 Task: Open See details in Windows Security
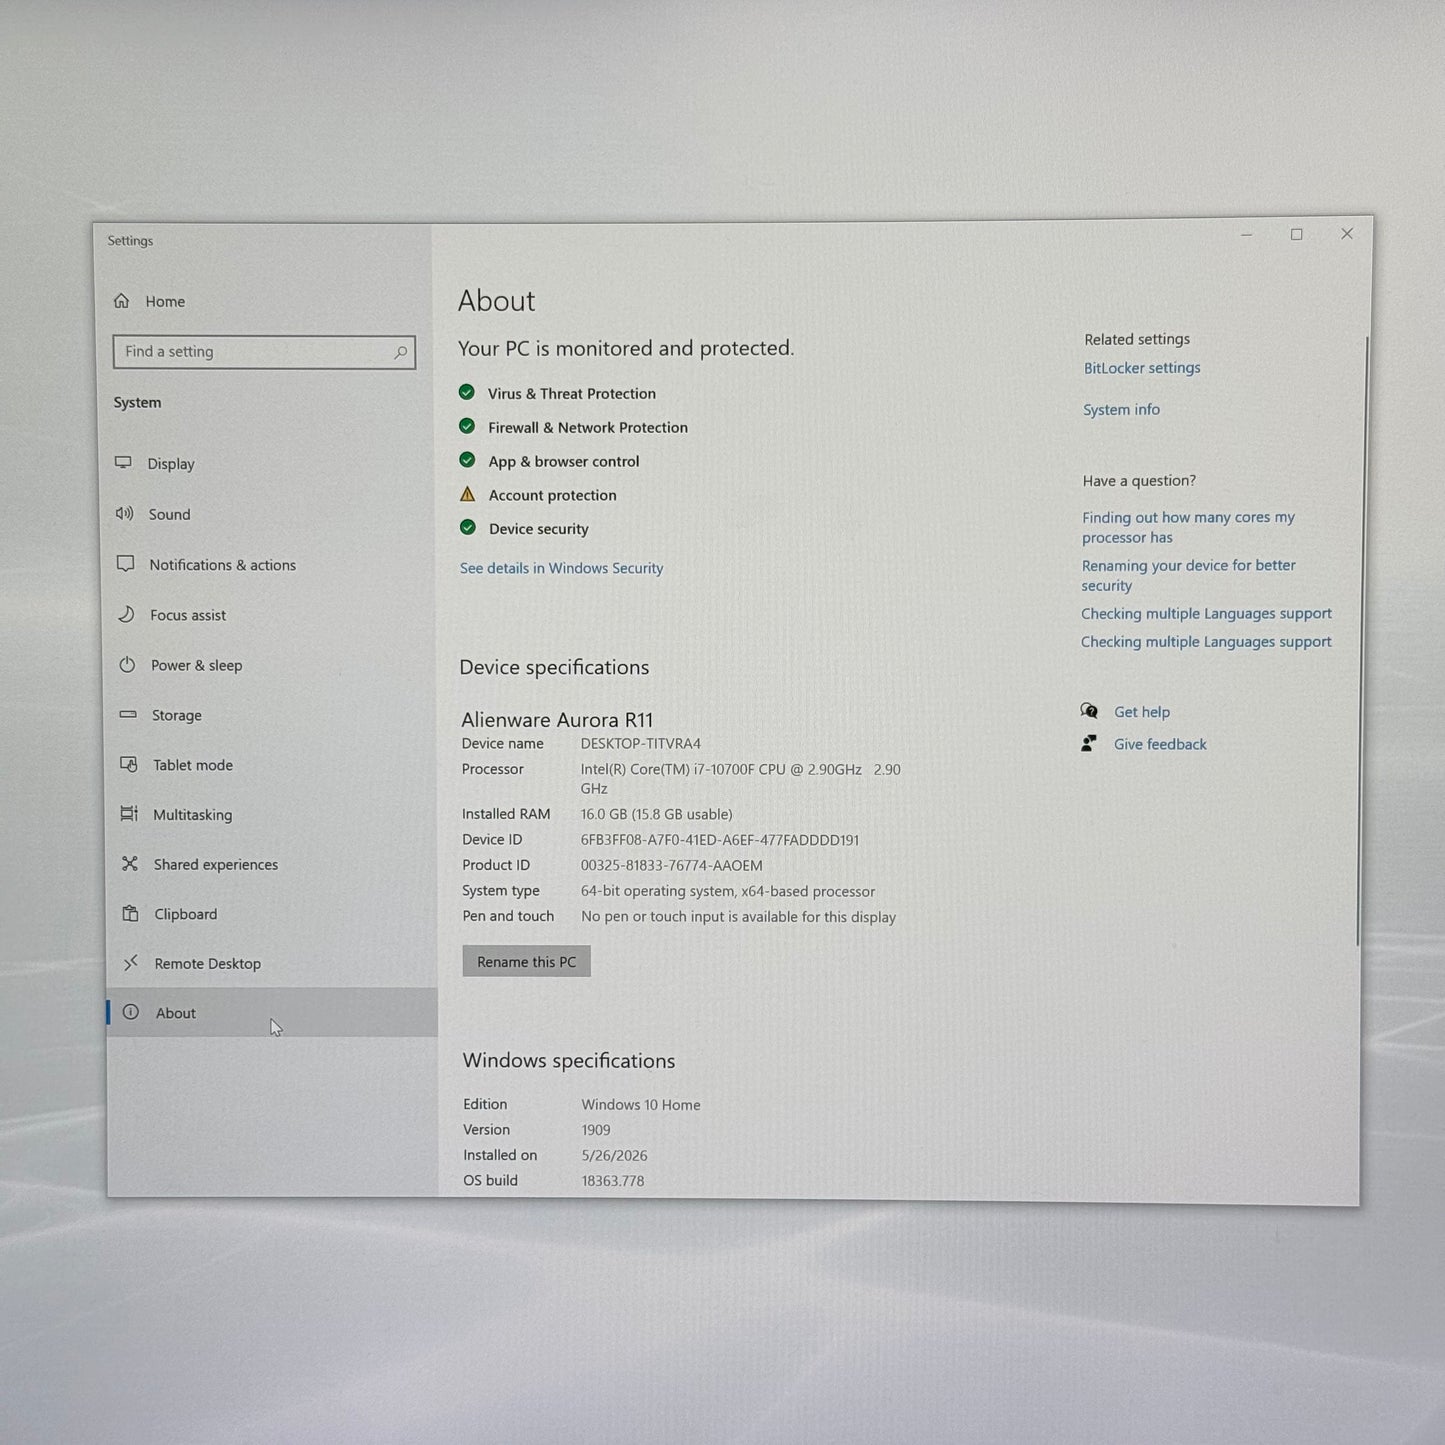click(561, 568)
